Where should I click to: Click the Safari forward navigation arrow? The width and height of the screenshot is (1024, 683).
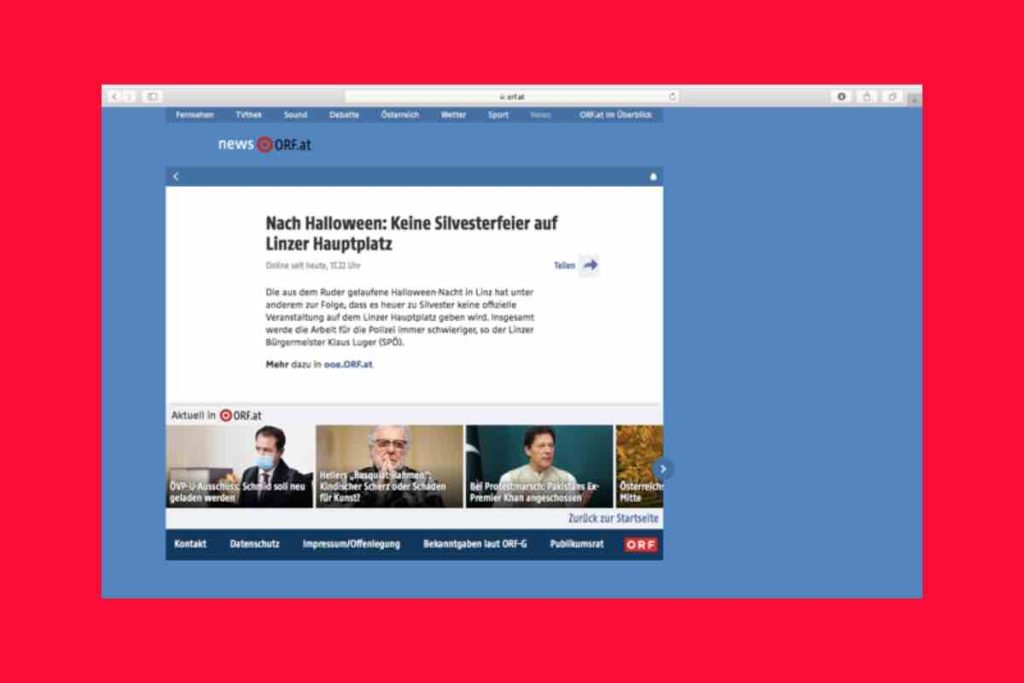click(128, 97)
